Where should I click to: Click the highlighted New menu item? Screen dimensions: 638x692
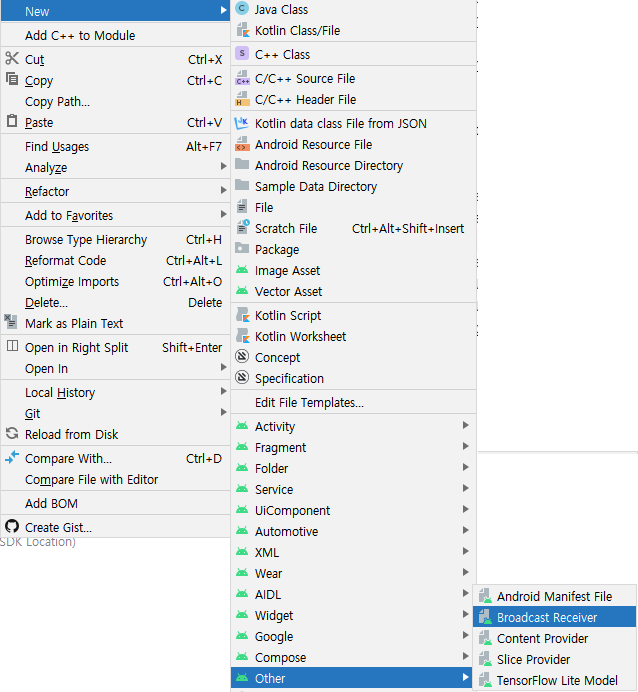[x=116, y=11]
